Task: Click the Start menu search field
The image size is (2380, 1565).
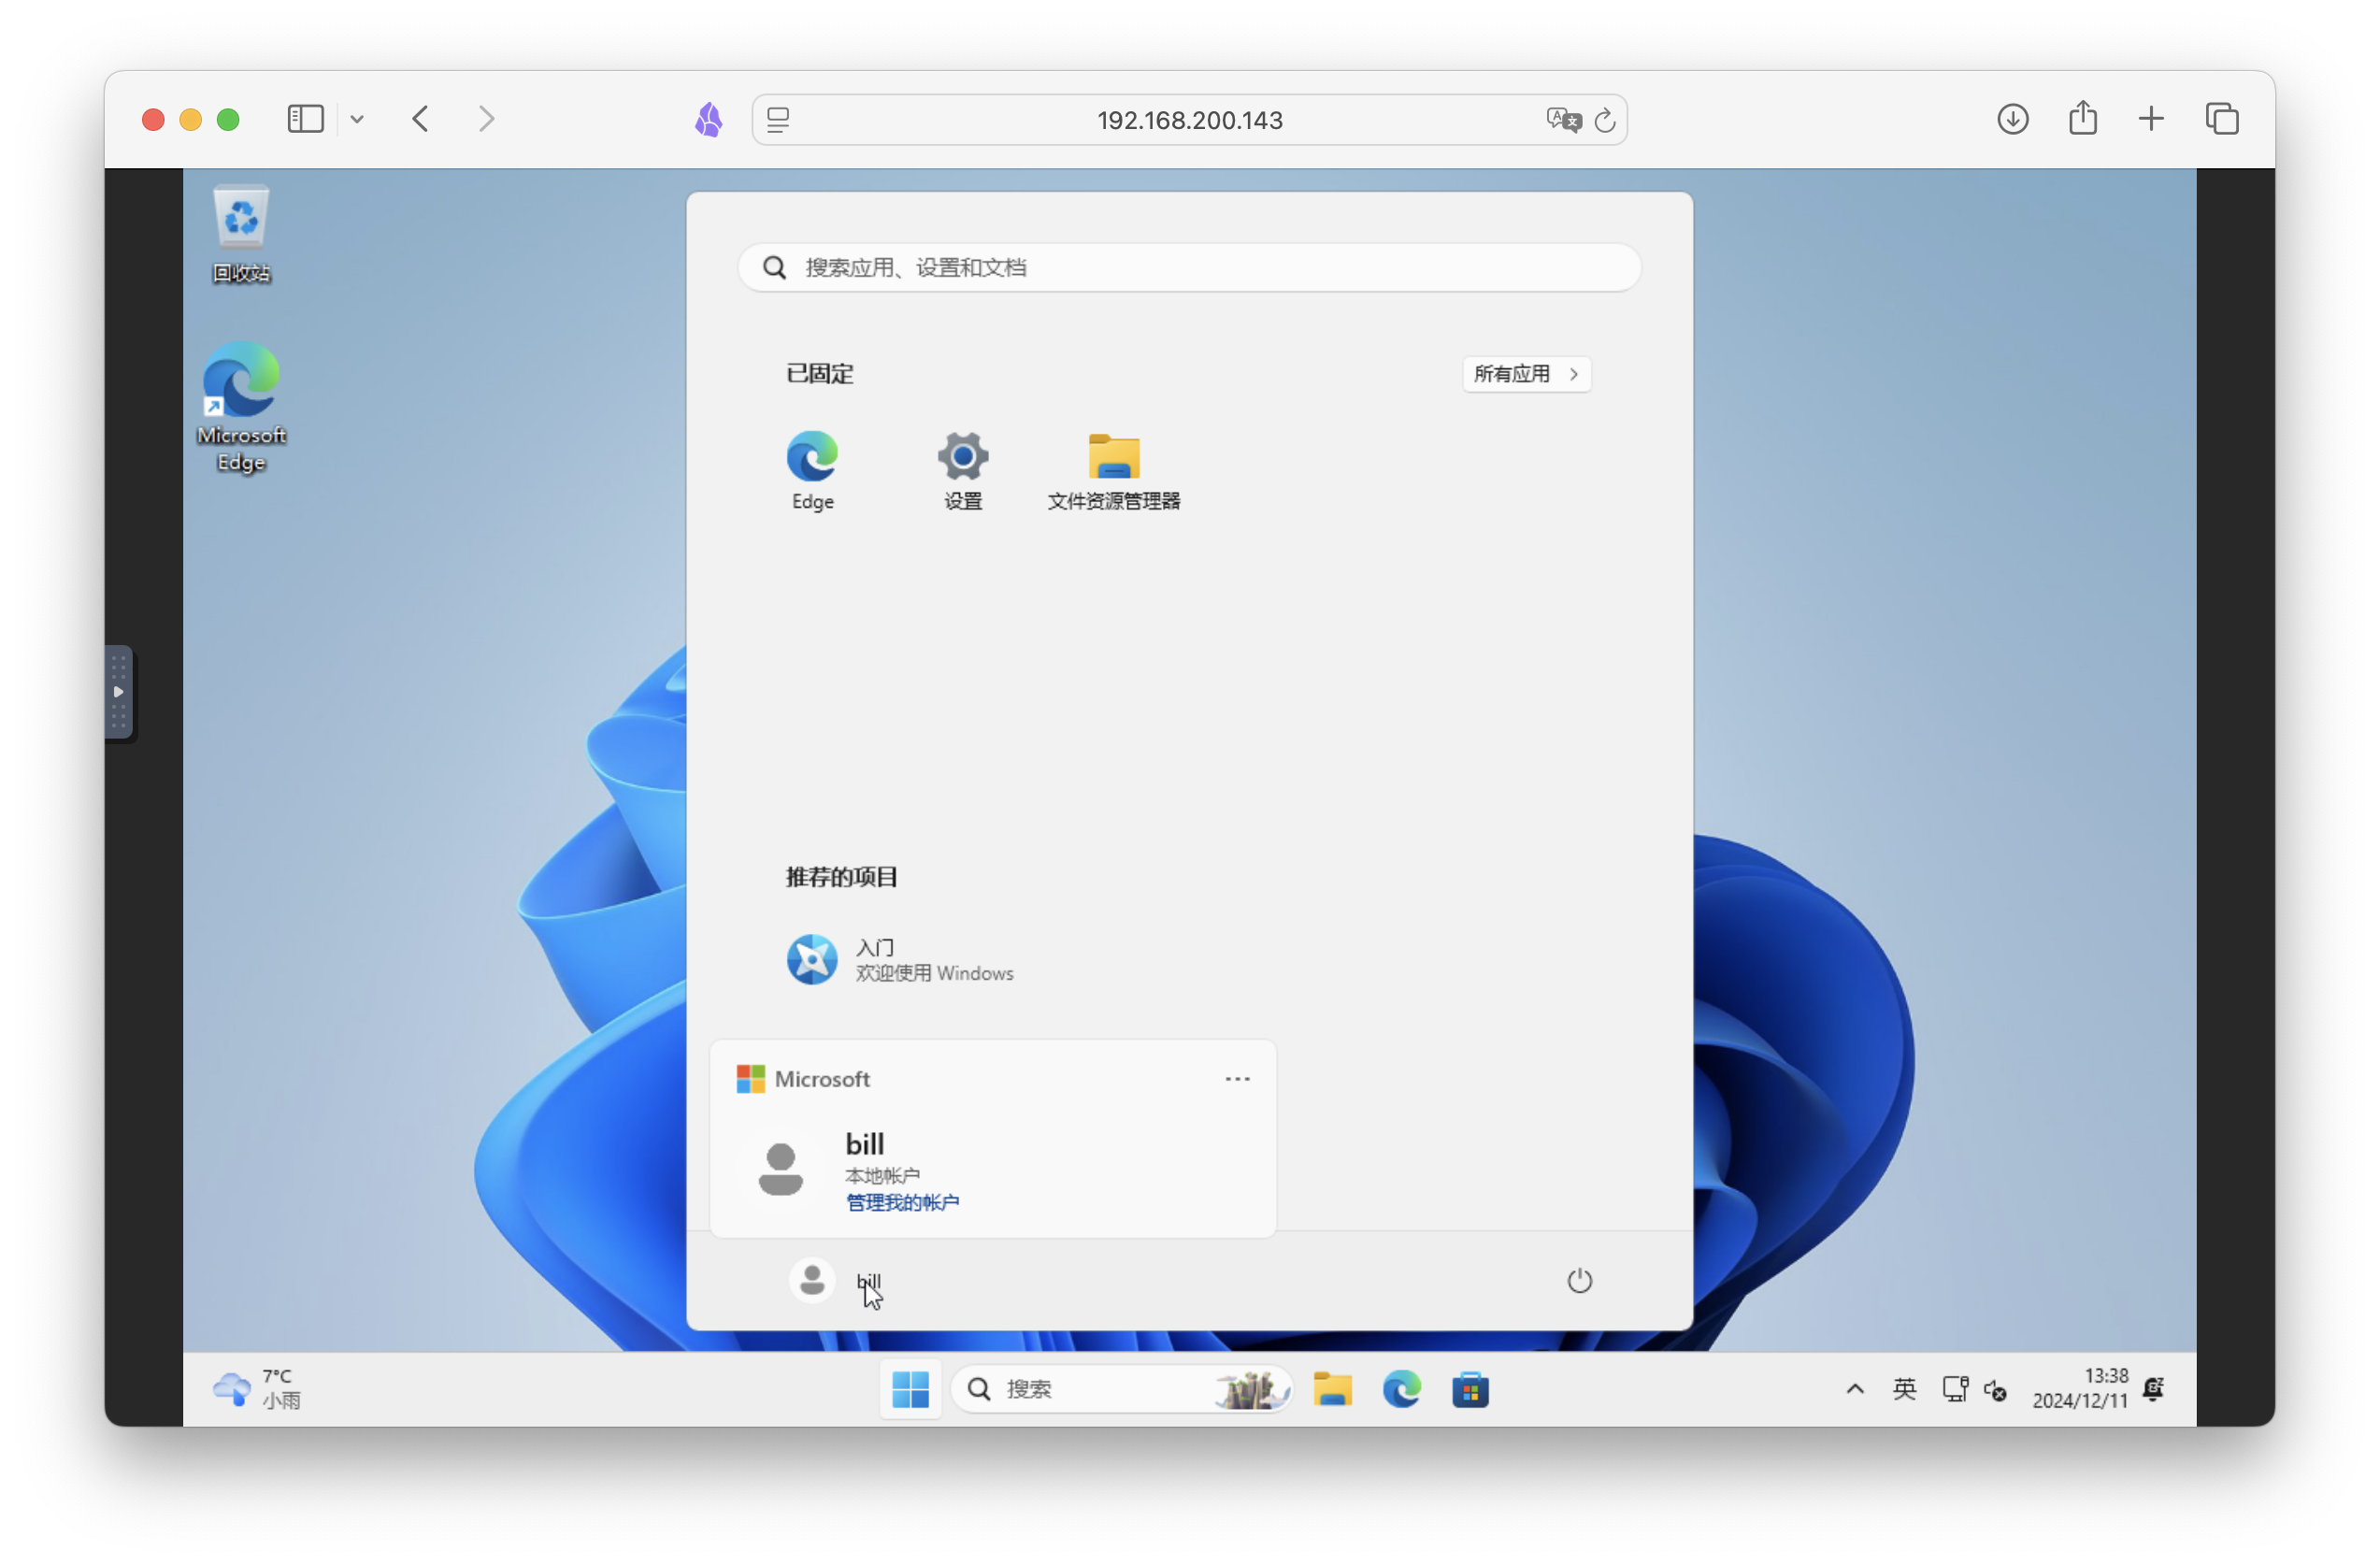Action: (x=1188, y=267)
